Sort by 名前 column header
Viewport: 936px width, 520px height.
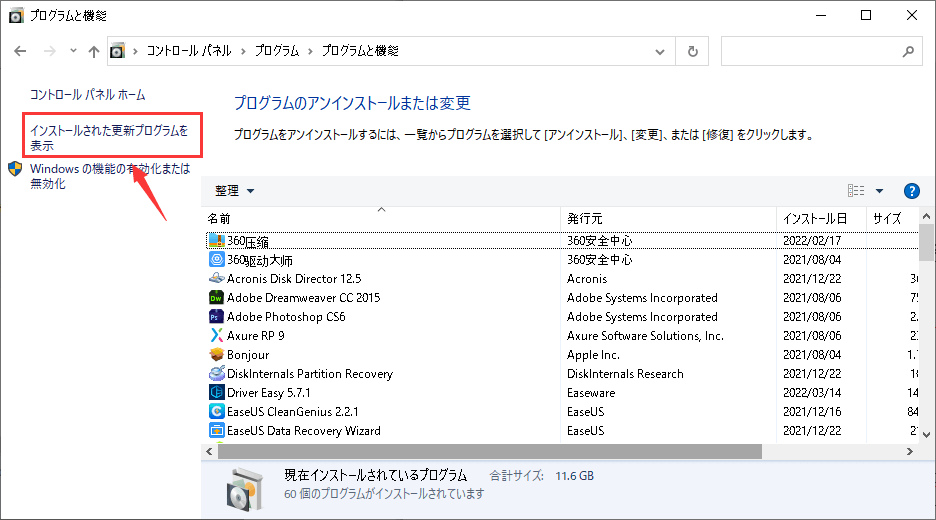(381, 219)
